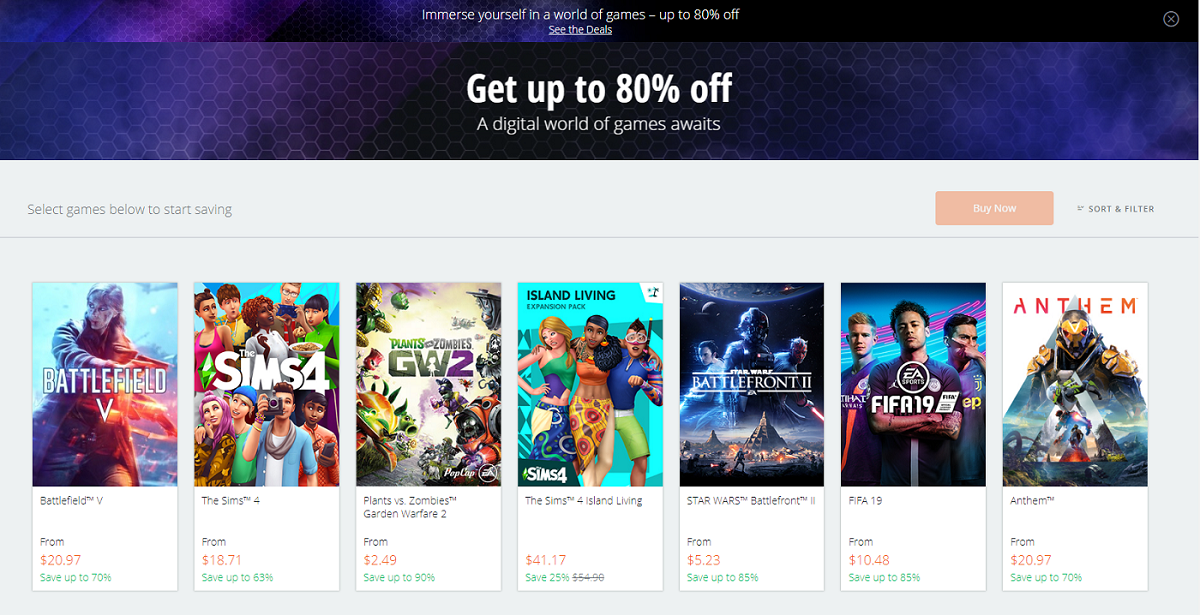This screenshot has width=1200, height=615.
Task: Select The Sims 4 game cover
Action: [267, 384]
